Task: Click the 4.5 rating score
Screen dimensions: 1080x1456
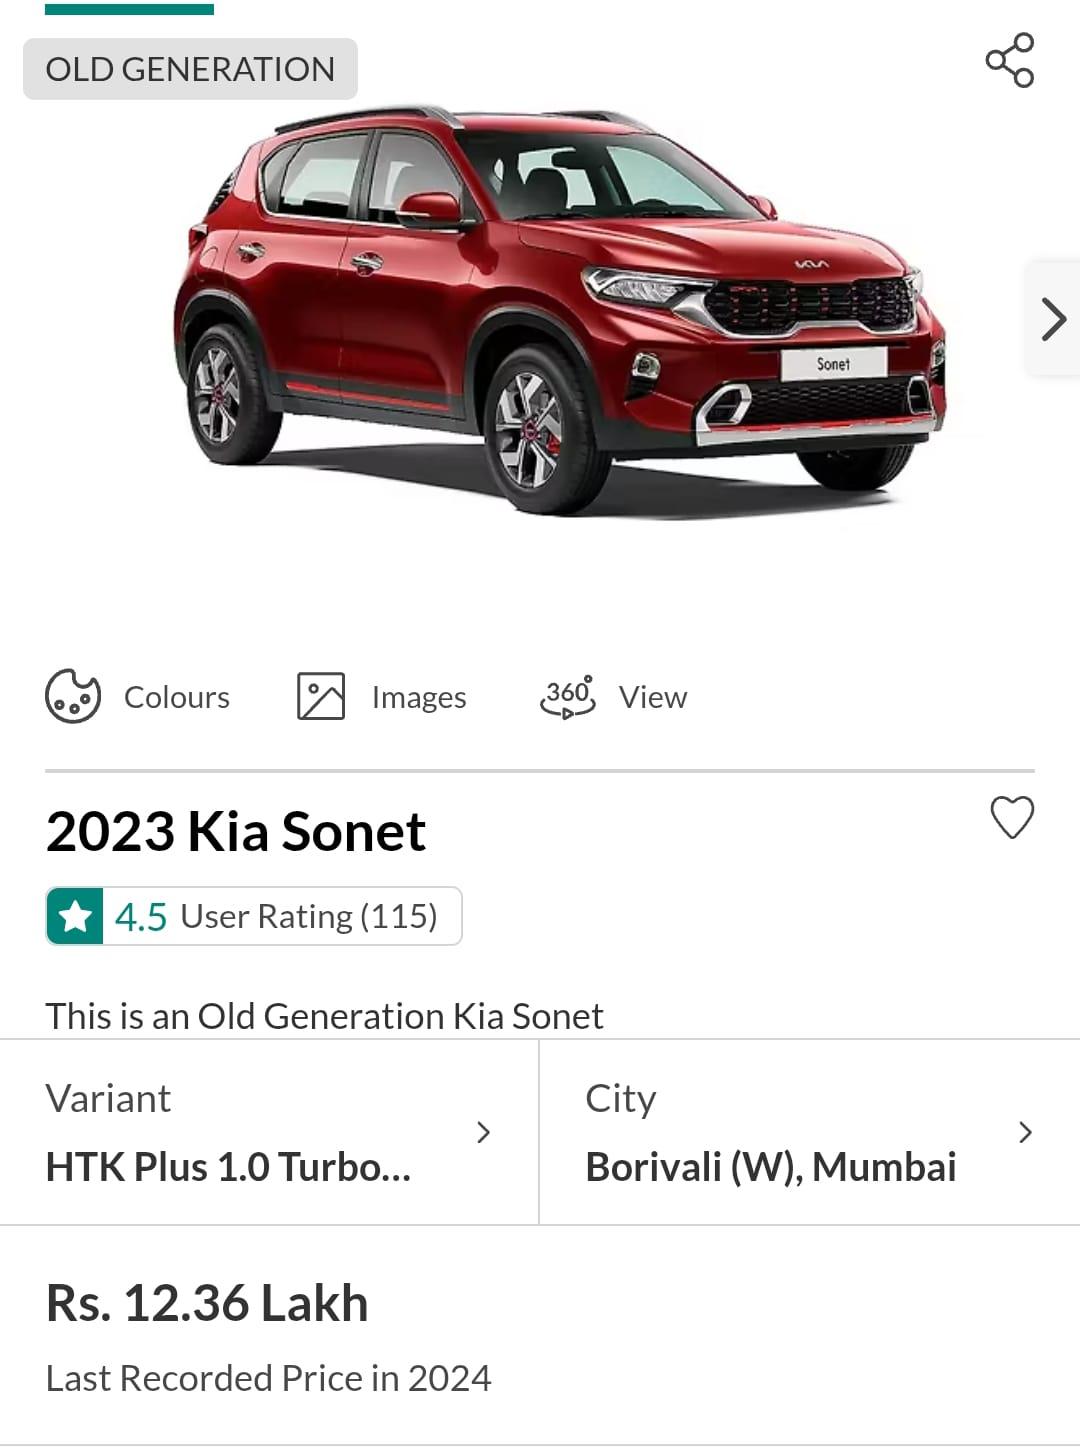Action: (x=141, y=916)
